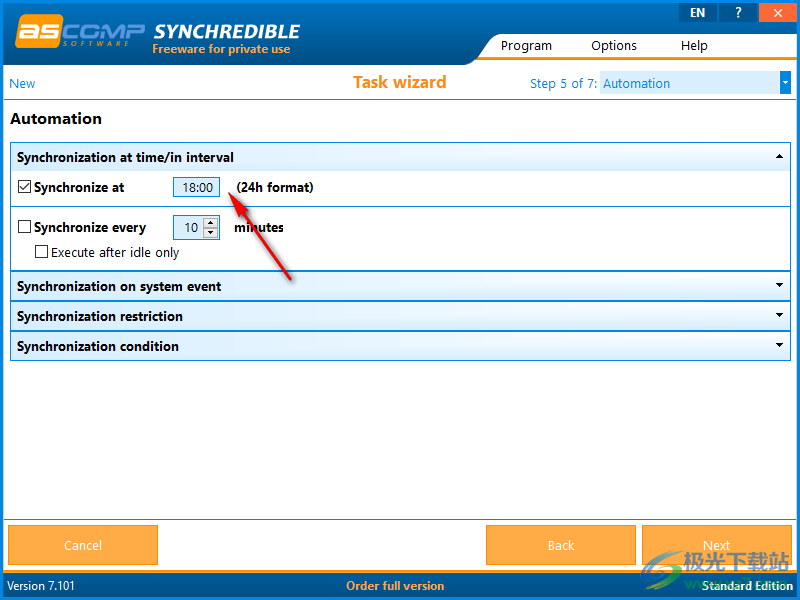Open the Options menu
Screen dimensions: 800x600
pos(613,45)
